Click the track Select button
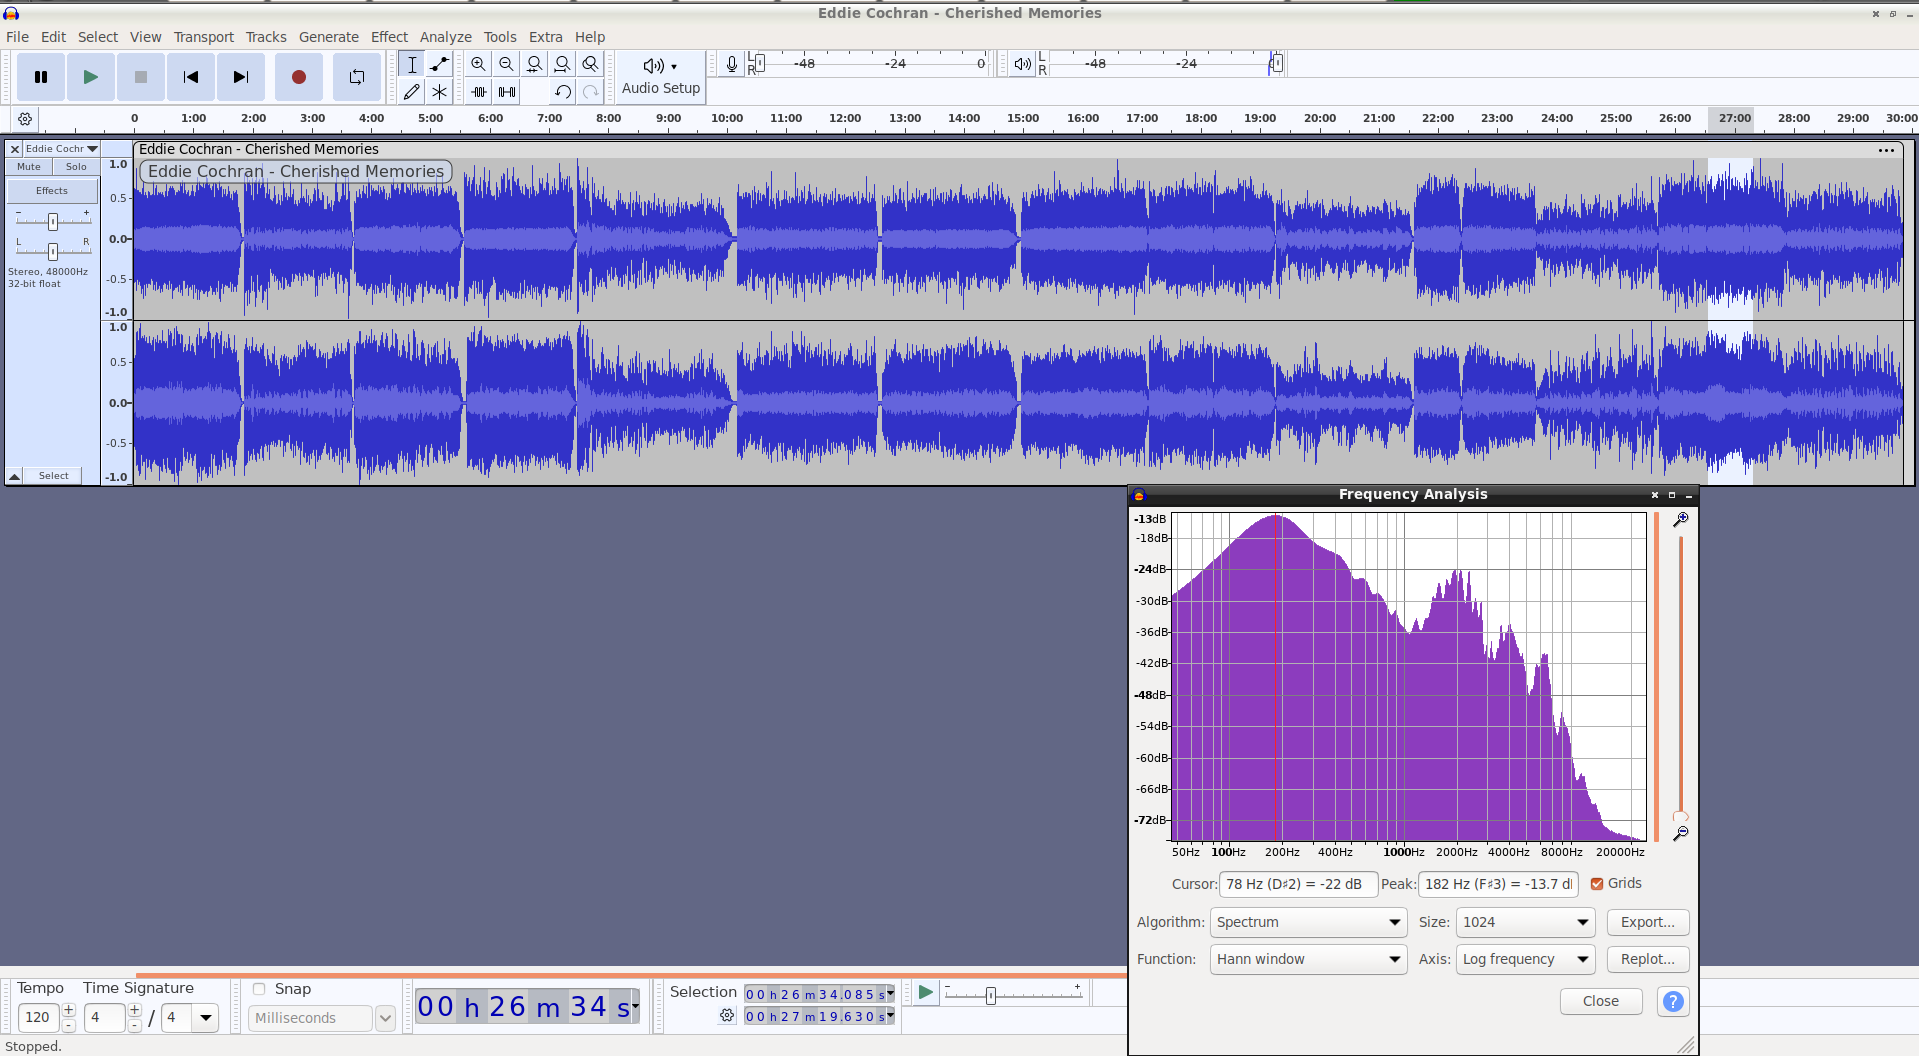The image size is (1919, 1056). 54,476
